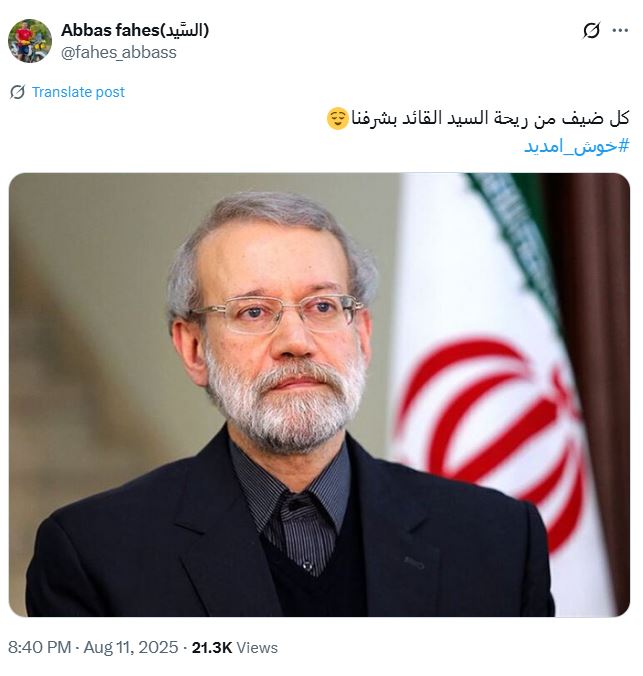Open the 21.3K view count
Screen dimensions: 643x676
[x=212, y=648]
